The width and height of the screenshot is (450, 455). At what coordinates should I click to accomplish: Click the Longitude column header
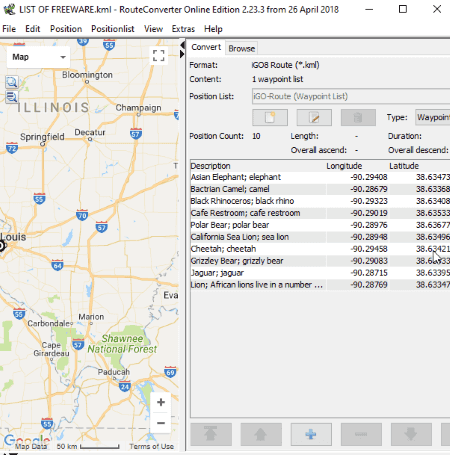coord(357,166)
